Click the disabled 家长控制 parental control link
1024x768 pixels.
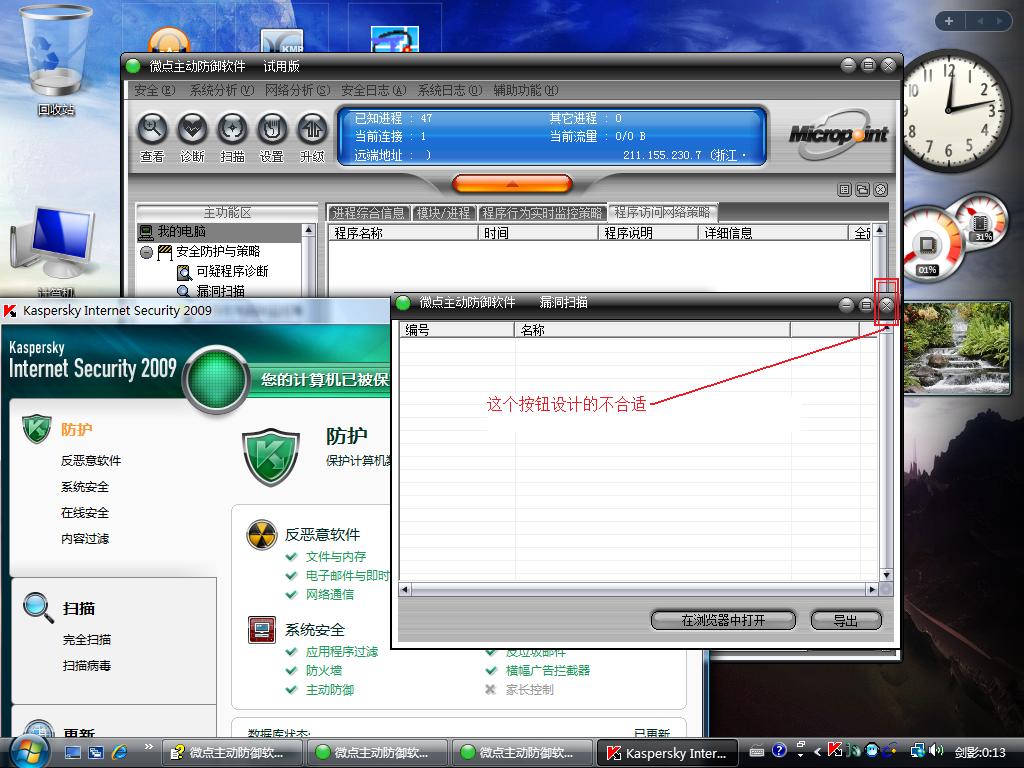click(530, 689)
